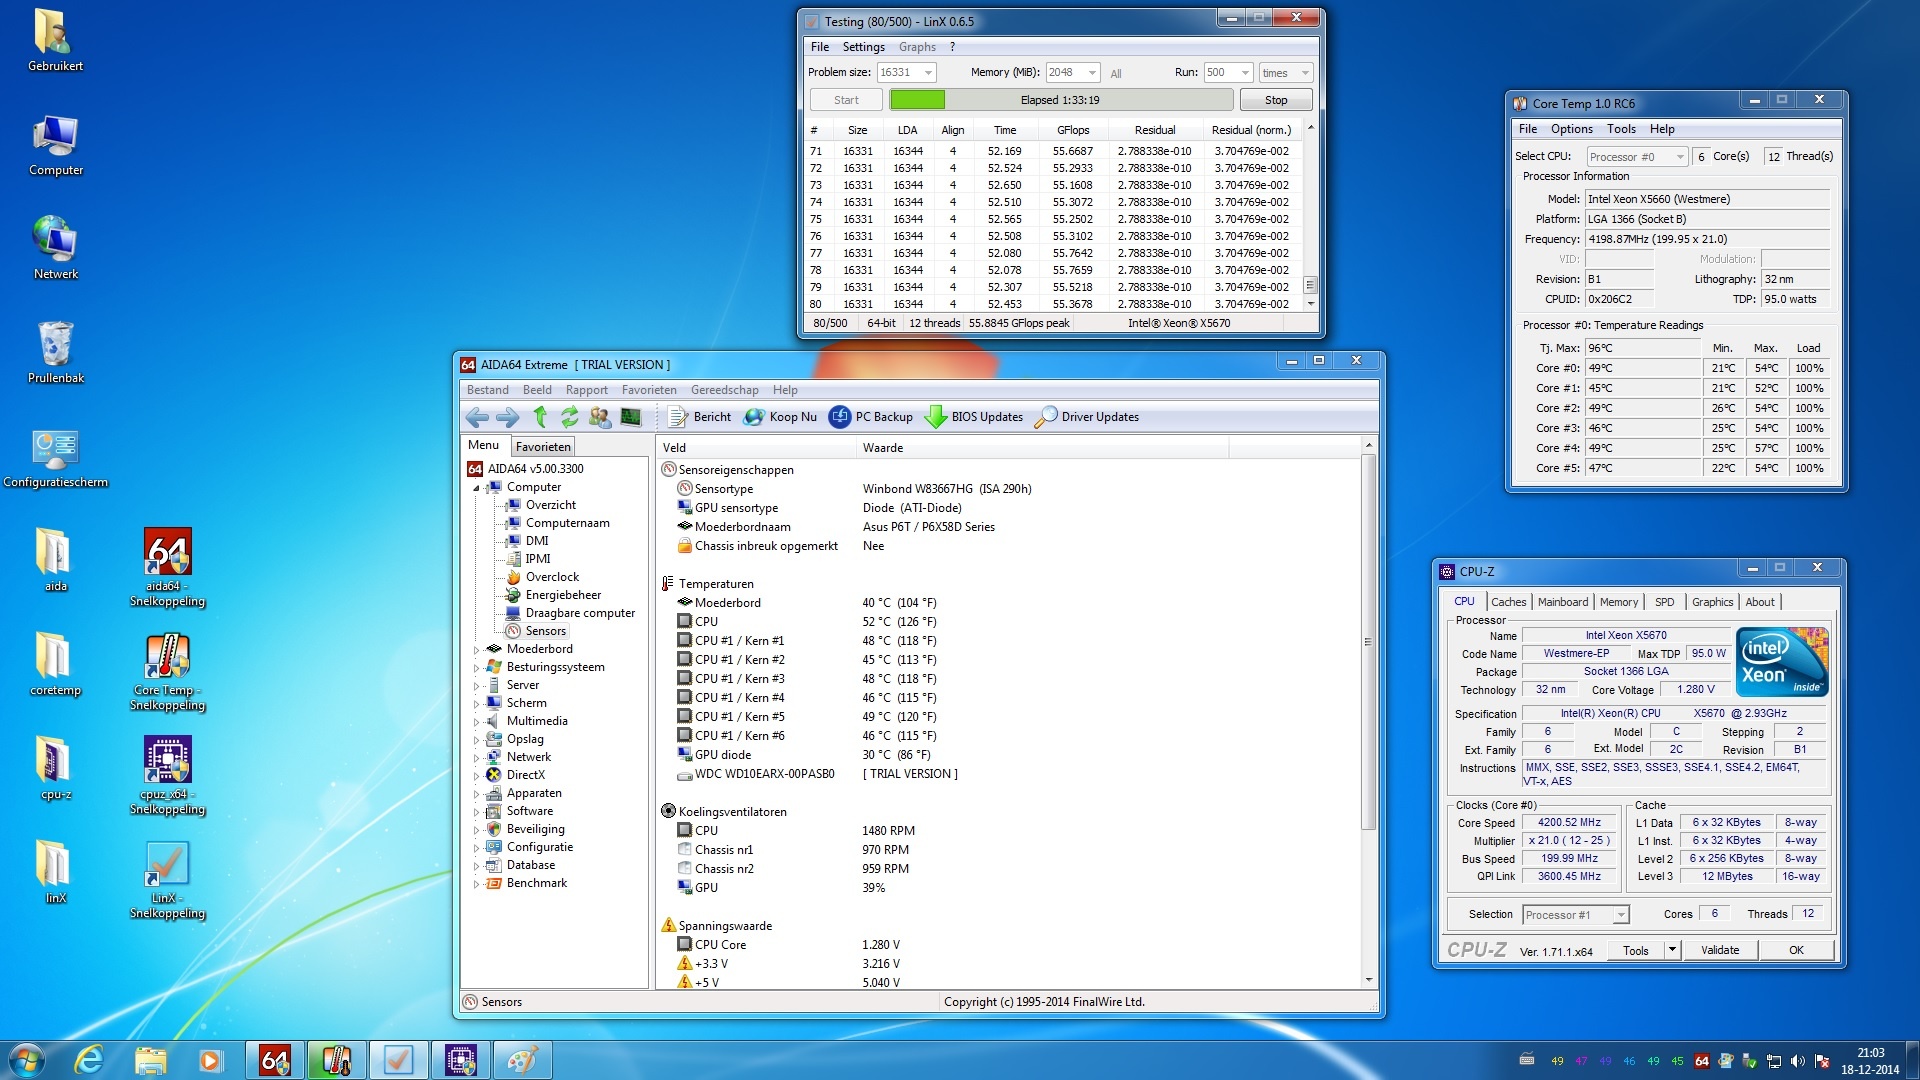
Task: Switch to Caches tab in CPU-Z
Action: click(1508, 602)
